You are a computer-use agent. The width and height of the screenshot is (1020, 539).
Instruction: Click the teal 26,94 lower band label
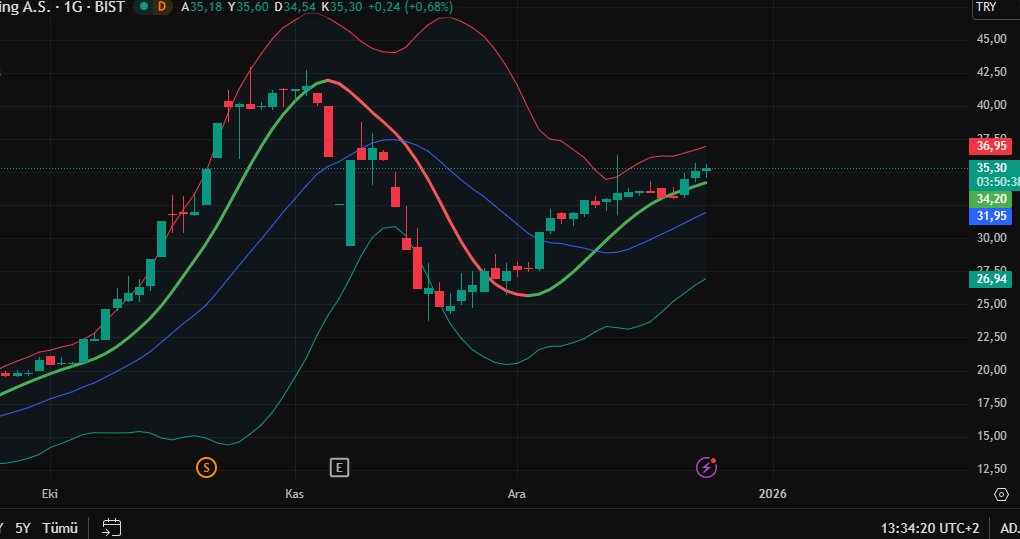(x=989, y=280)
